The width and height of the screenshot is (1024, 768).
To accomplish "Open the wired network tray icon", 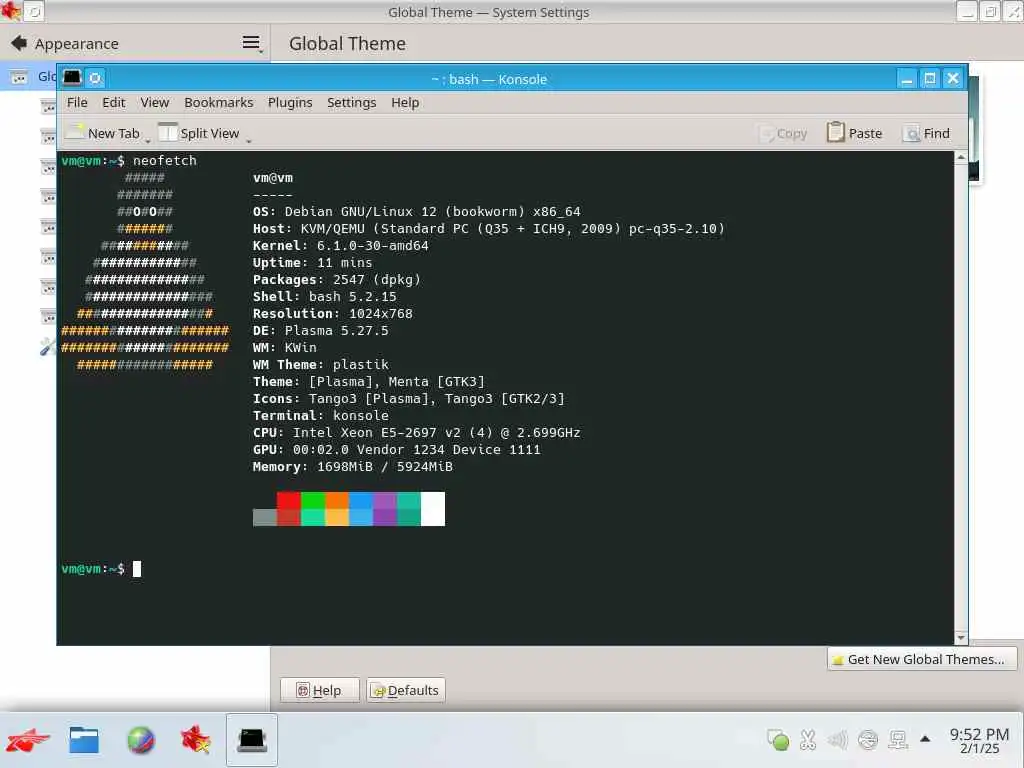I will click(x=898, y=740).
